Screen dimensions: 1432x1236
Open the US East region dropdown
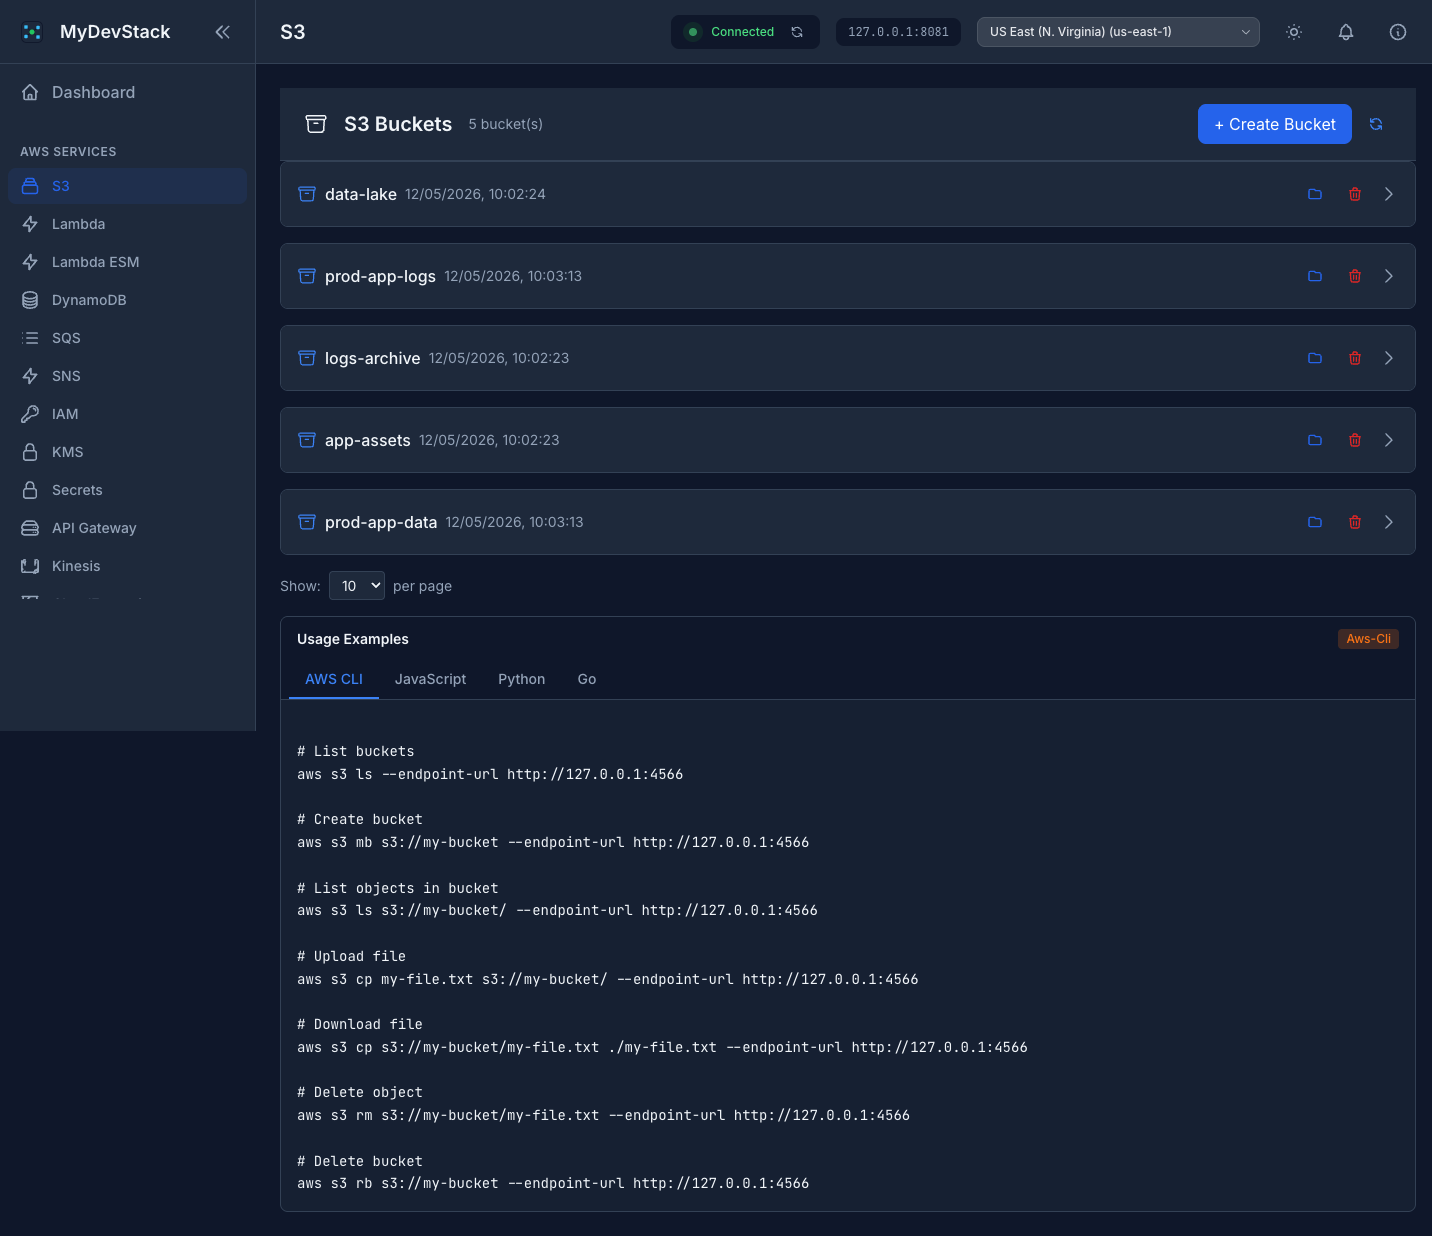pyautogui.click(x=1118, y=32)
